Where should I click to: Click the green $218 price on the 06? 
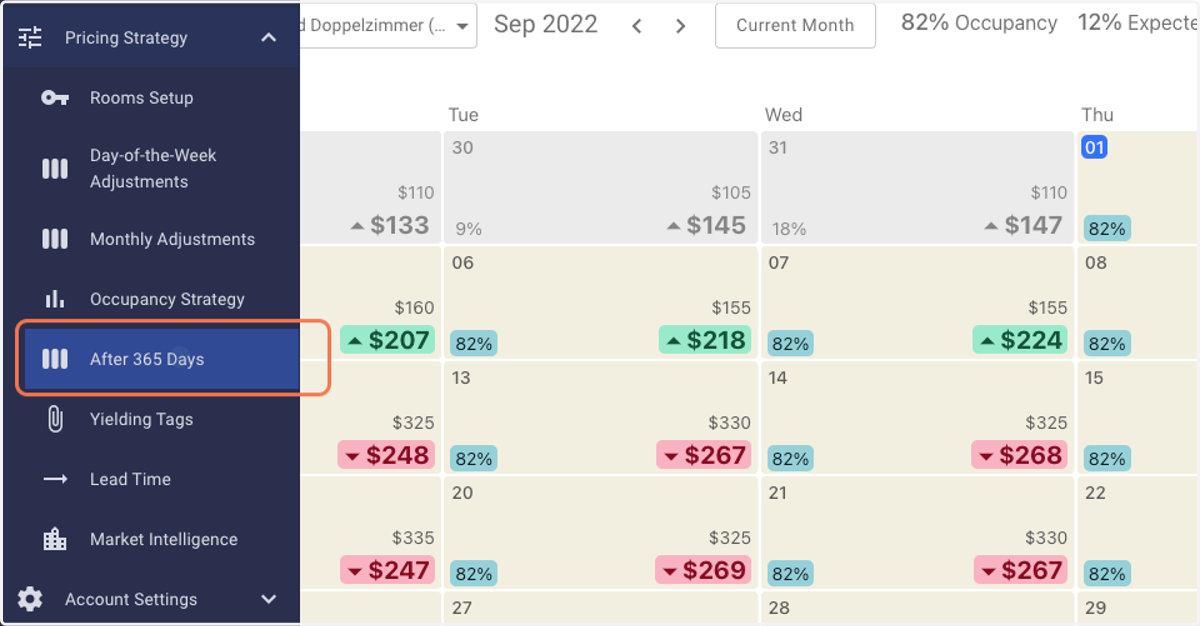pyautogui.click(x=705, y=340)
